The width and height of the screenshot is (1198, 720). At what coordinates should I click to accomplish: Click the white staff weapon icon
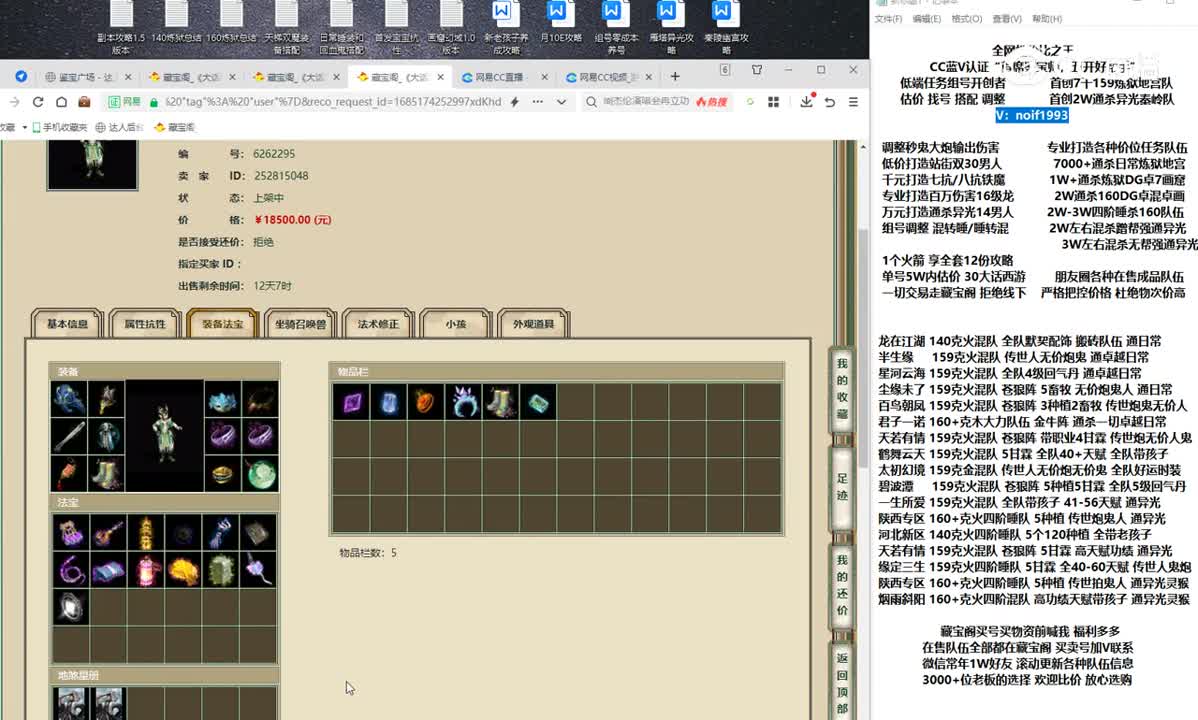tap(69, 436)
